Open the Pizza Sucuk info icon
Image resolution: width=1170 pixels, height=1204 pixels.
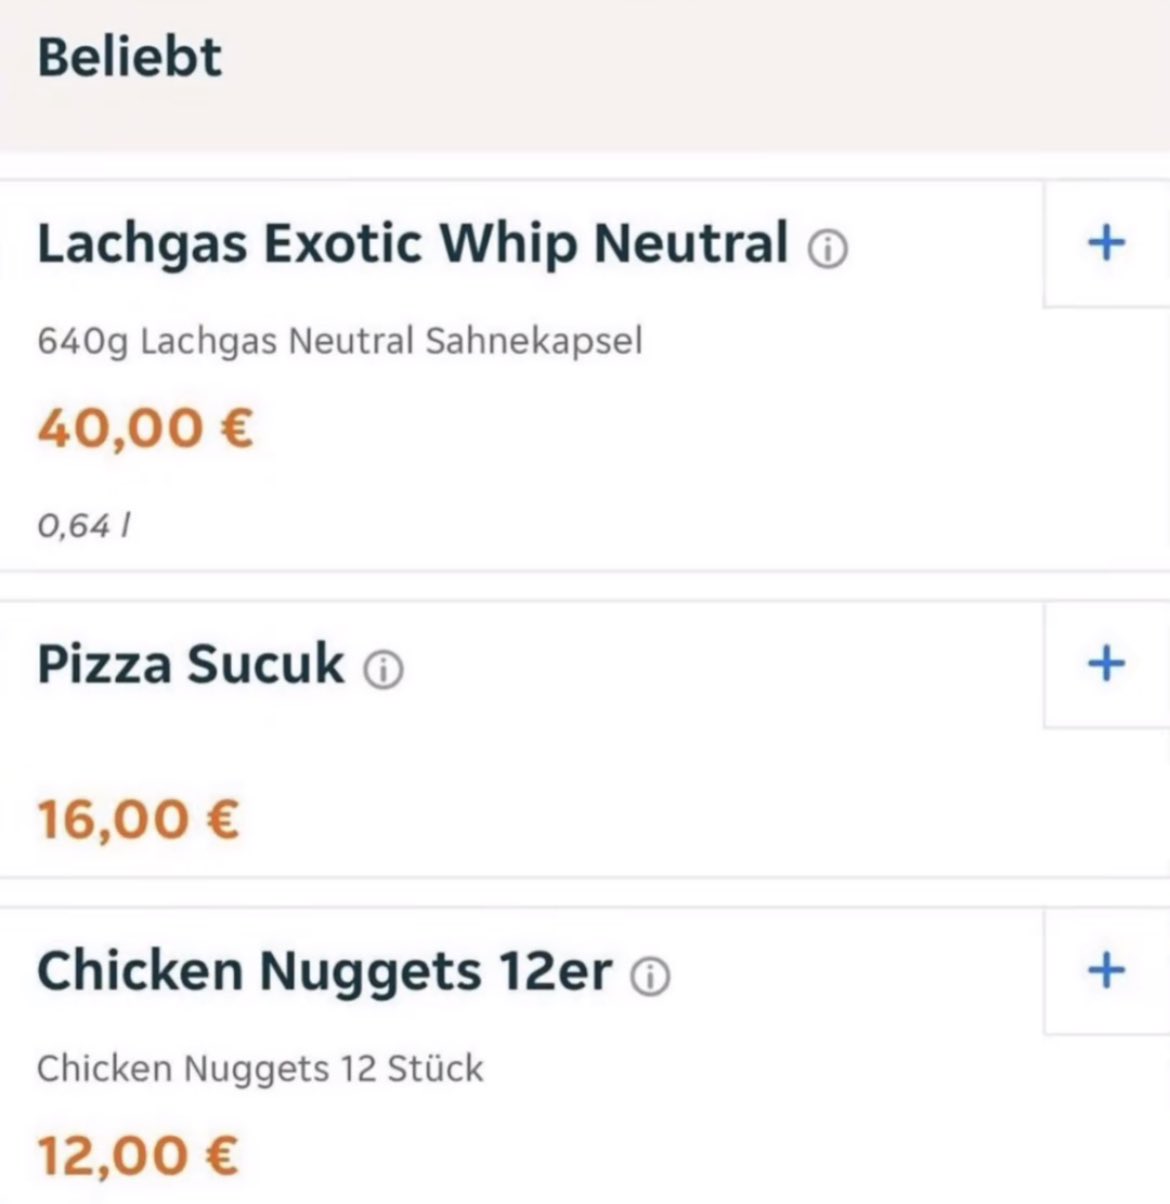coord(383,670)
